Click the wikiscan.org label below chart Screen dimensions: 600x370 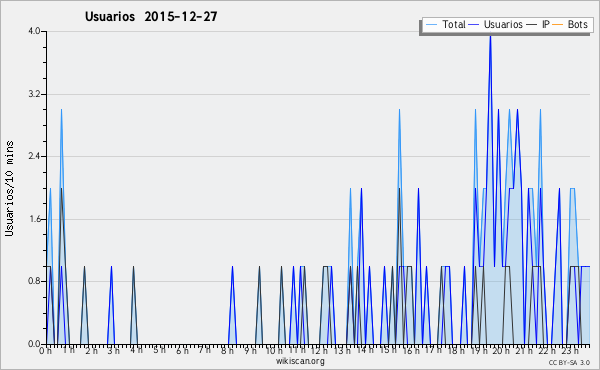click(300, 361)
